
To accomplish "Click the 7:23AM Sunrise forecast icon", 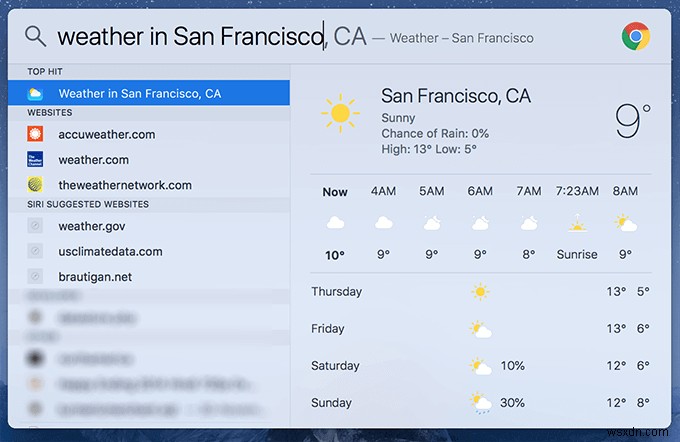I will 577,223.
